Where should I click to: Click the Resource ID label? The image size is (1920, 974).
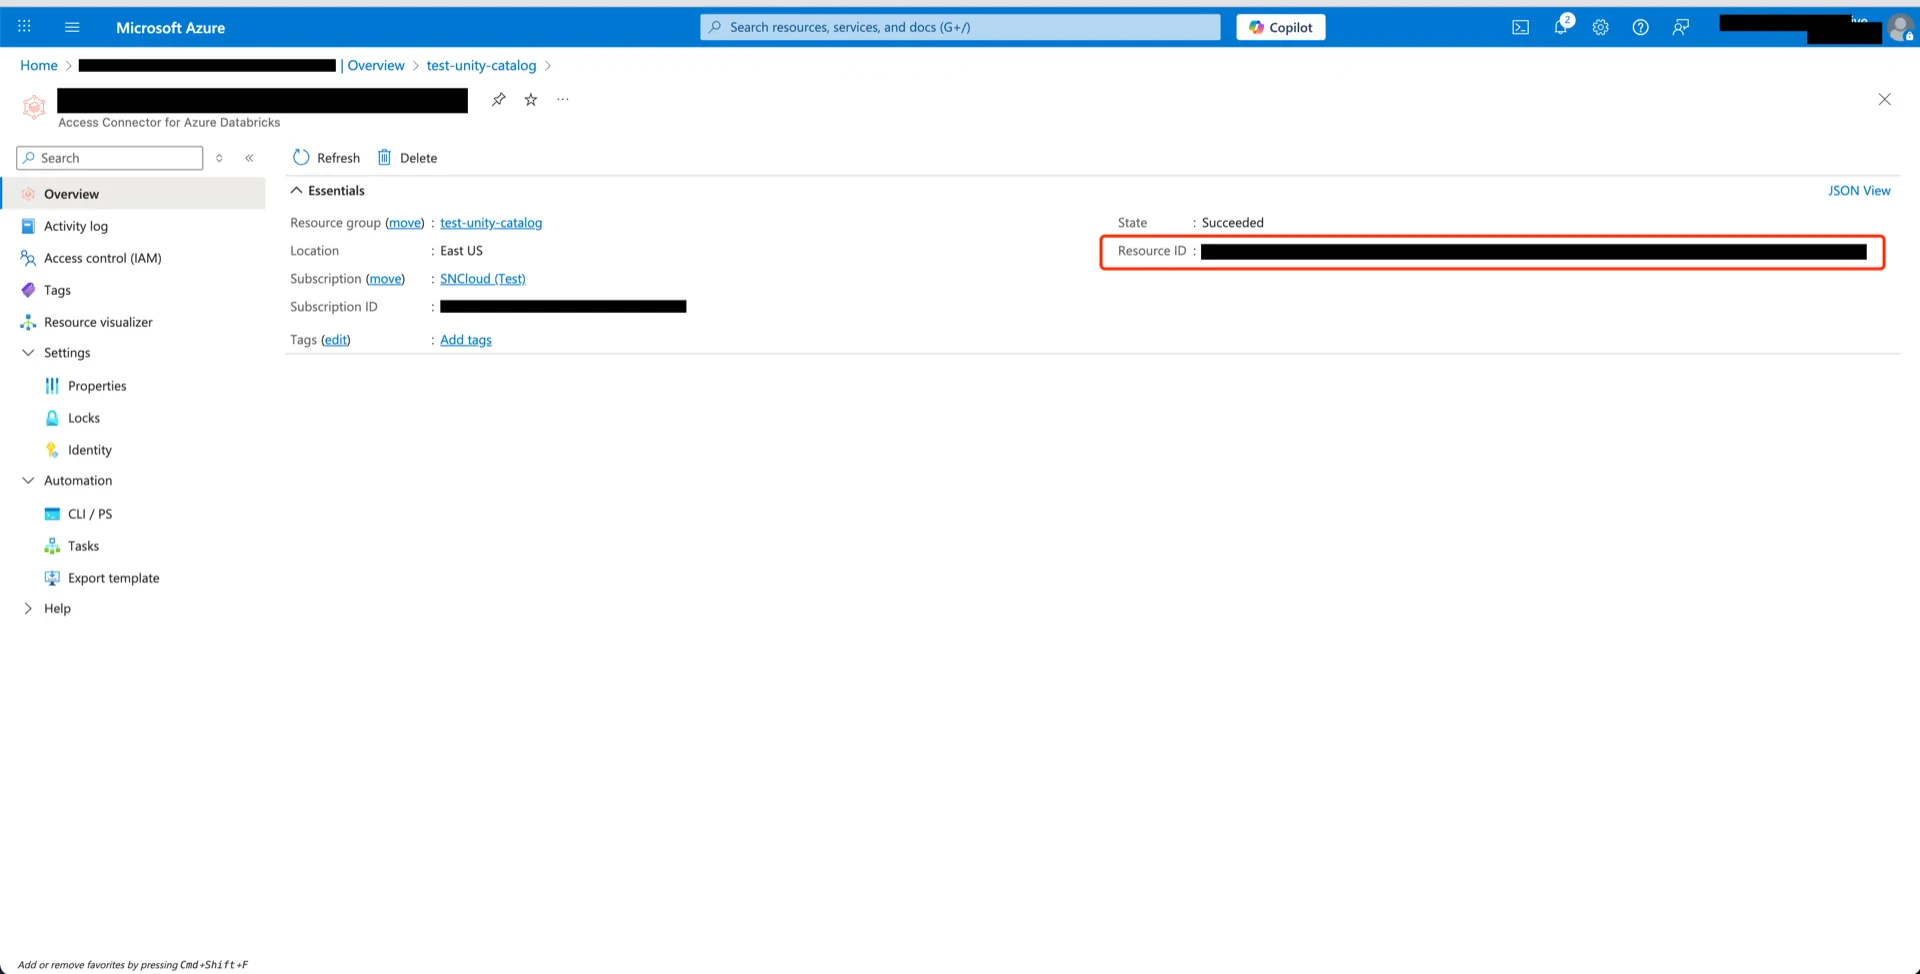click(x=1152, y=251)
